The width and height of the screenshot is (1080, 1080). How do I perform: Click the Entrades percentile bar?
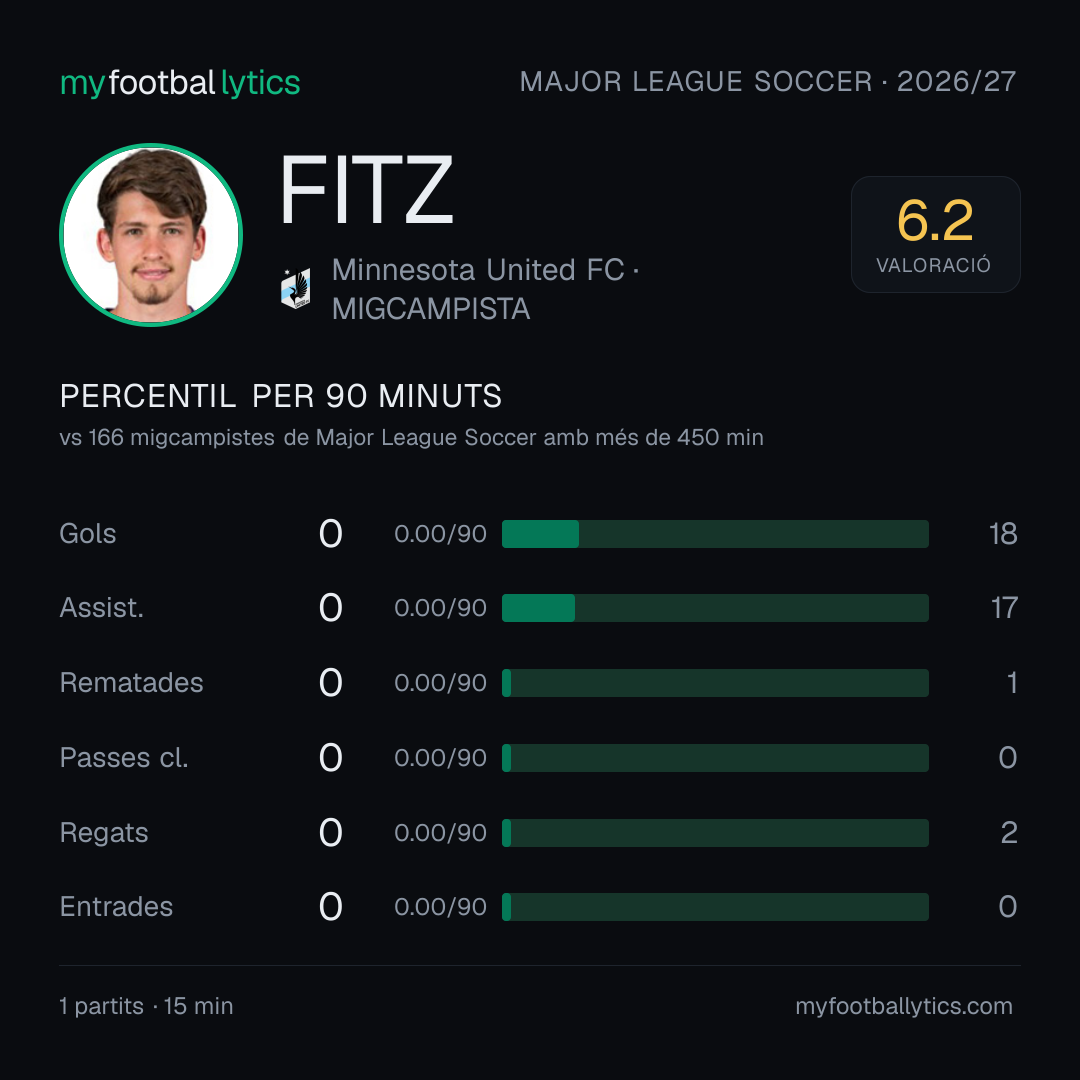(715, 906)
